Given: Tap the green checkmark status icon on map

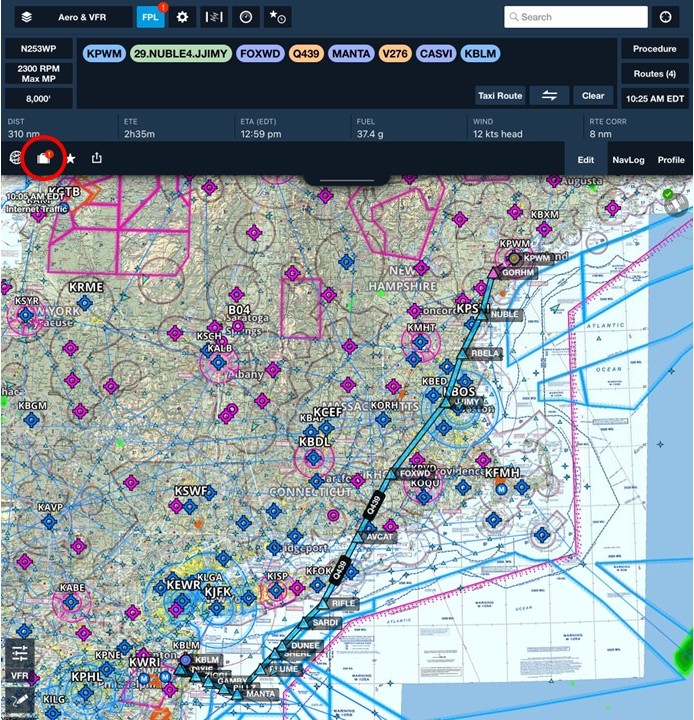Looking at the screenshot, I should click(668, 195).
